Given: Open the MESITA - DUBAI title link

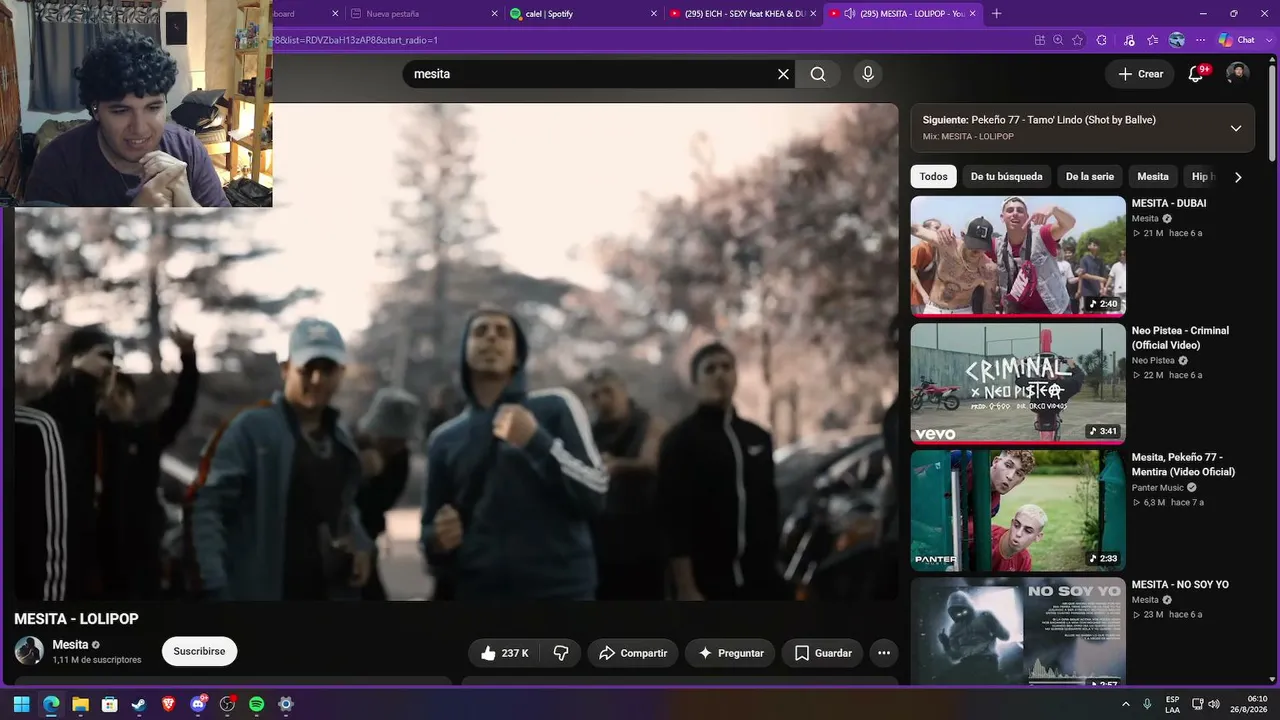Looking at the screenshot, I should coord(1169,203).
